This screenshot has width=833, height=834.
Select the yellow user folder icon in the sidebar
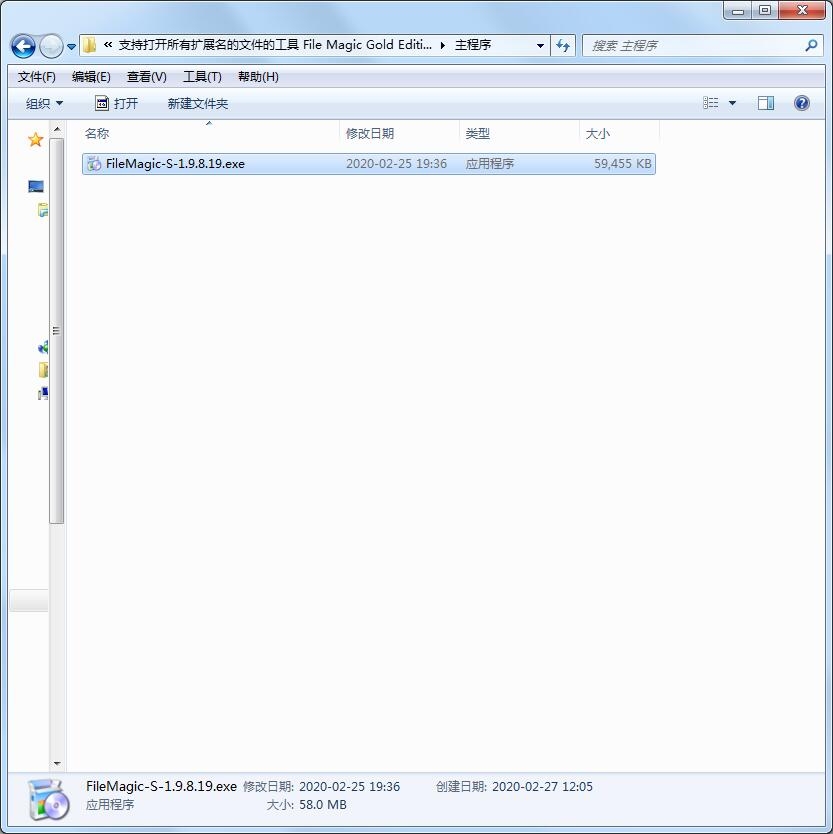click(x=43, y=370)
